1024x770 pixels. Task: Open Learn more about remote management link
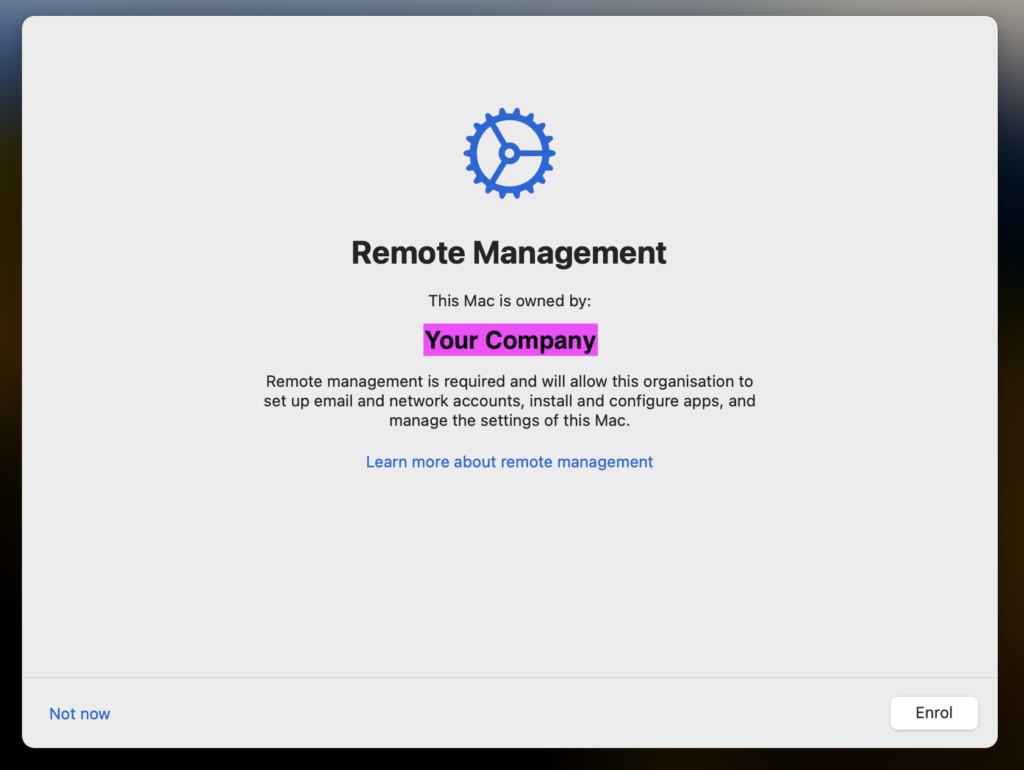tap(509, 462)
